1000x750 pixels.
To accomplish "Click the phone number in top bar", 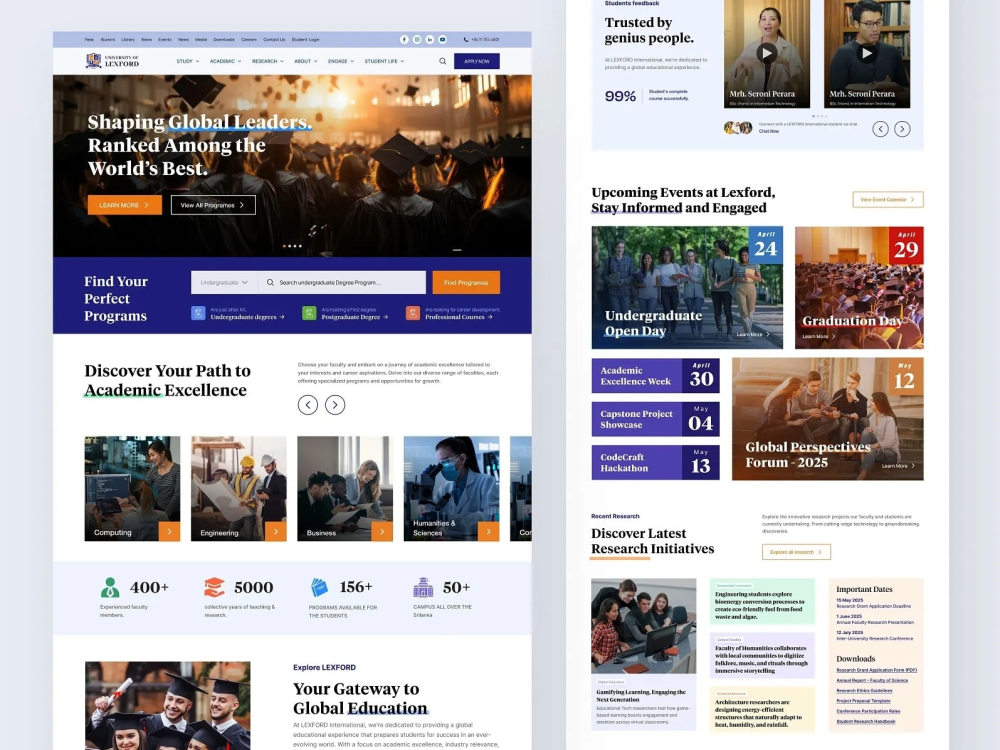I will [482, 40].
